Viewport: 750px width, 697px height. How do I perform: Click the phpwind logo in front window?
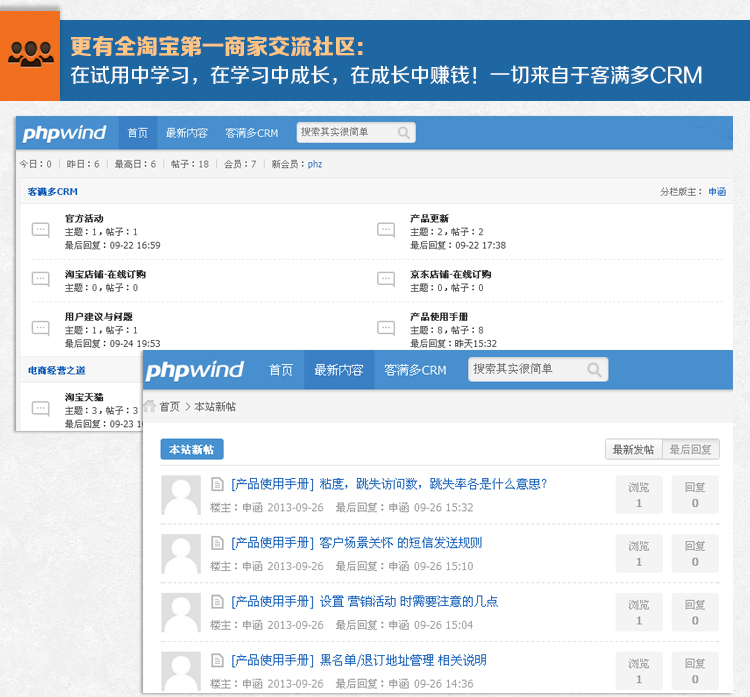pyautogui.click(x=195, y=370)
